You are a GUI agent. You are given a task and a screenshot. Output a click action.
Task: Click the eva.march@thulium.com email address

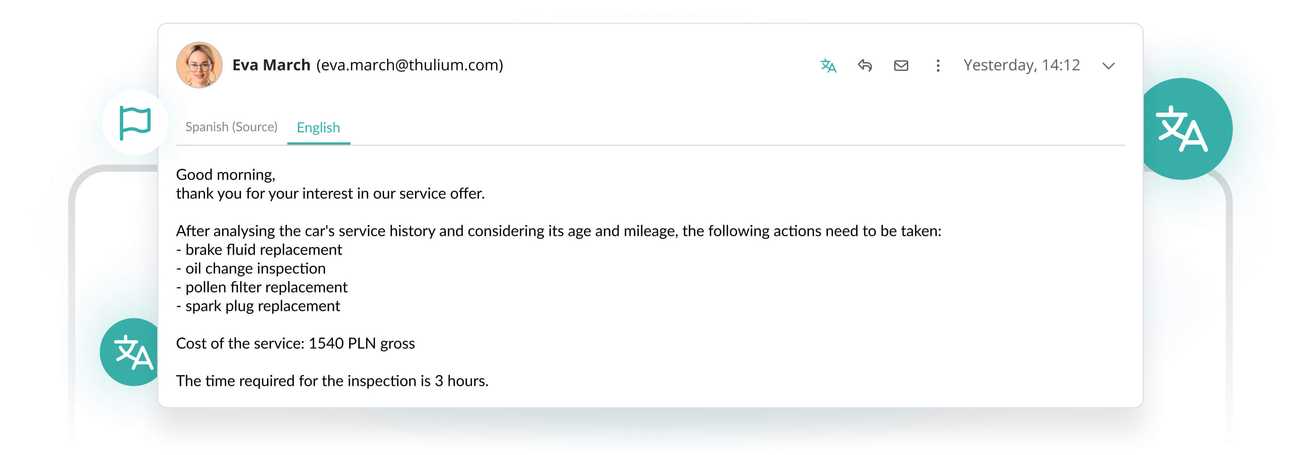(x=409, y=65)
